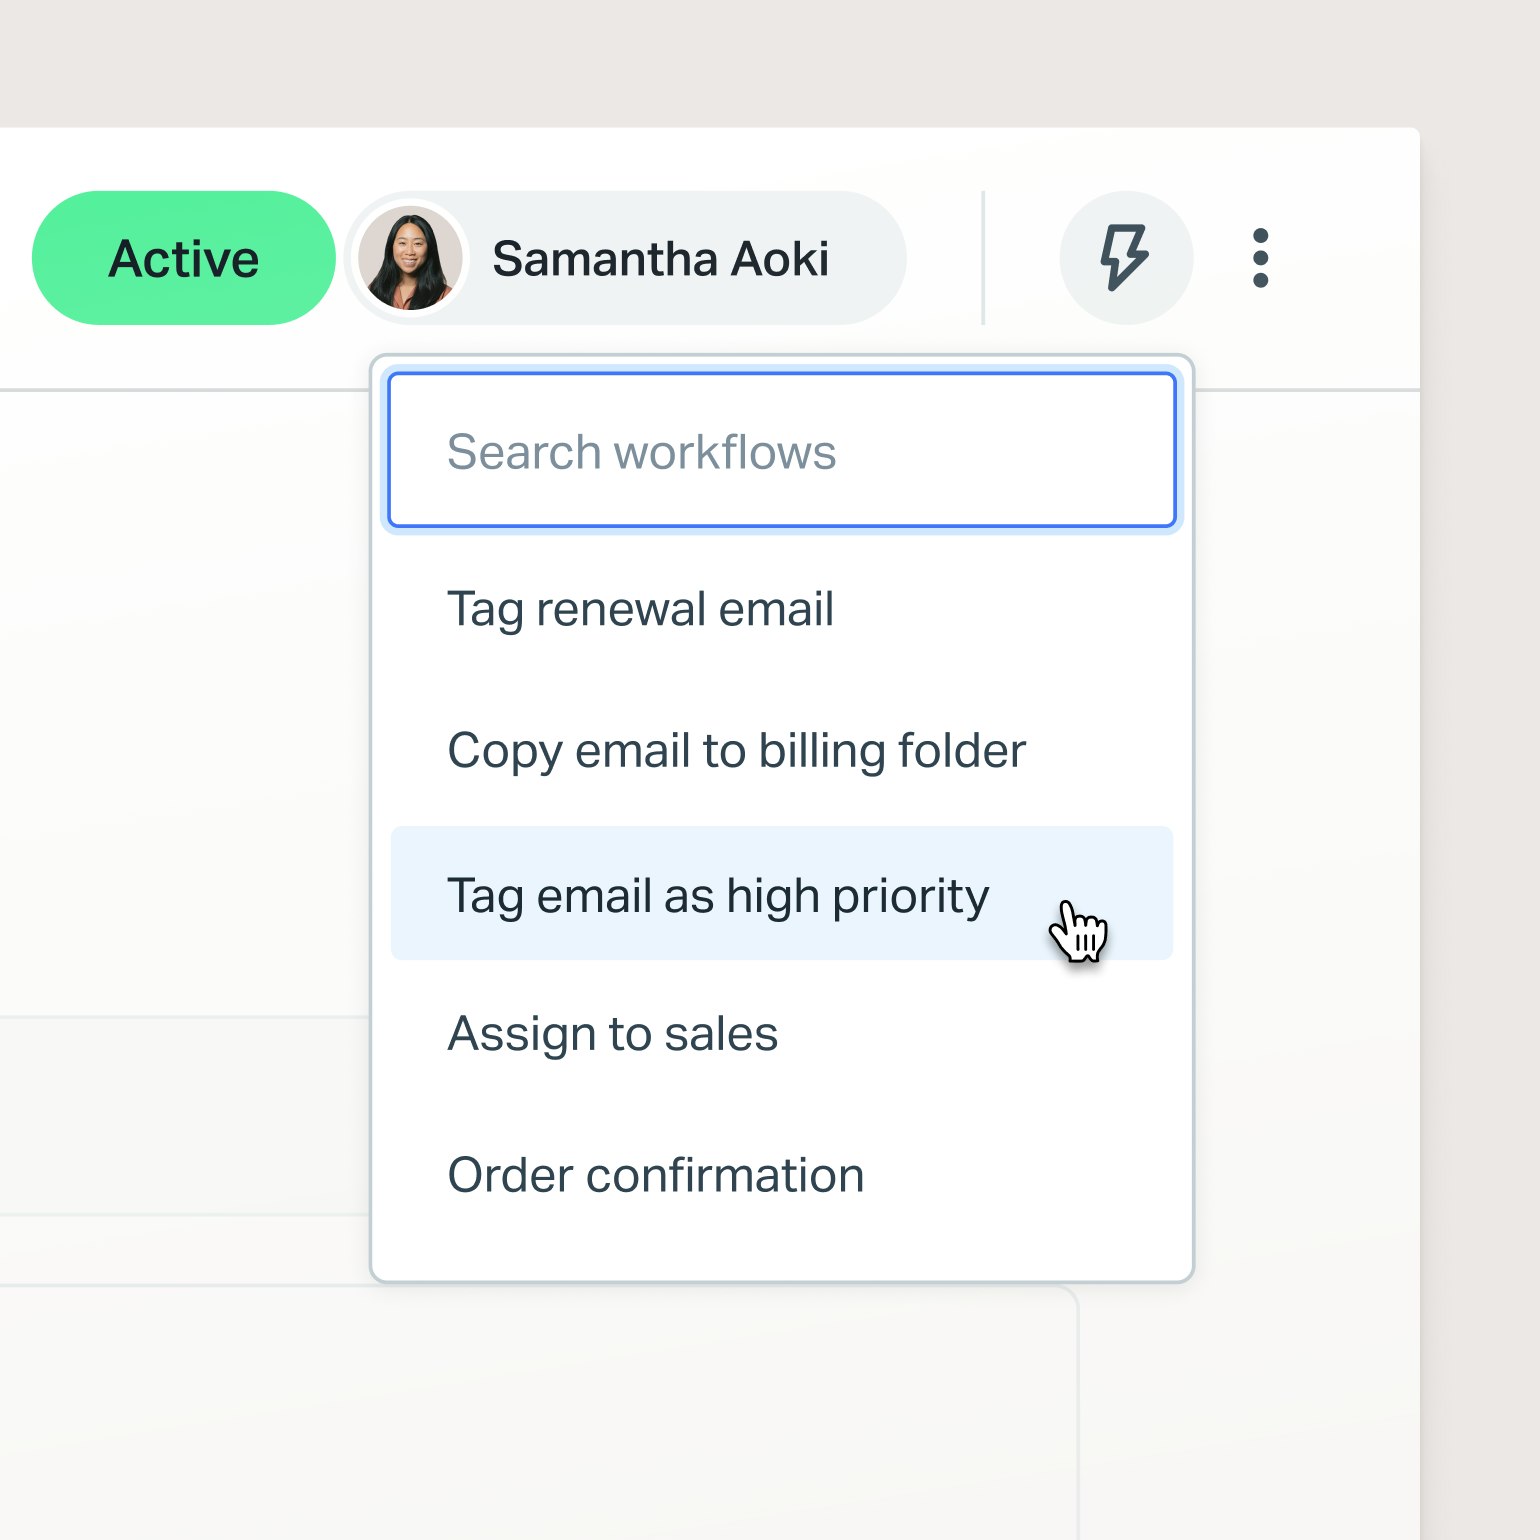Image resolution: width=1540 pixels, height=1540 pixels.
Task: Pick the Assign to sales workflow
Action: (x=612, y=1034)
